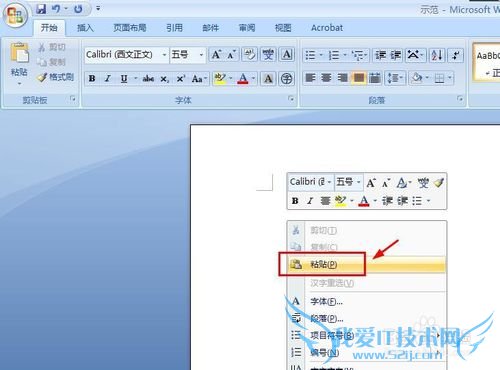Undo last action in quick access toolbar
This screenshot has width=500, height=370.
tap(56, 9)
